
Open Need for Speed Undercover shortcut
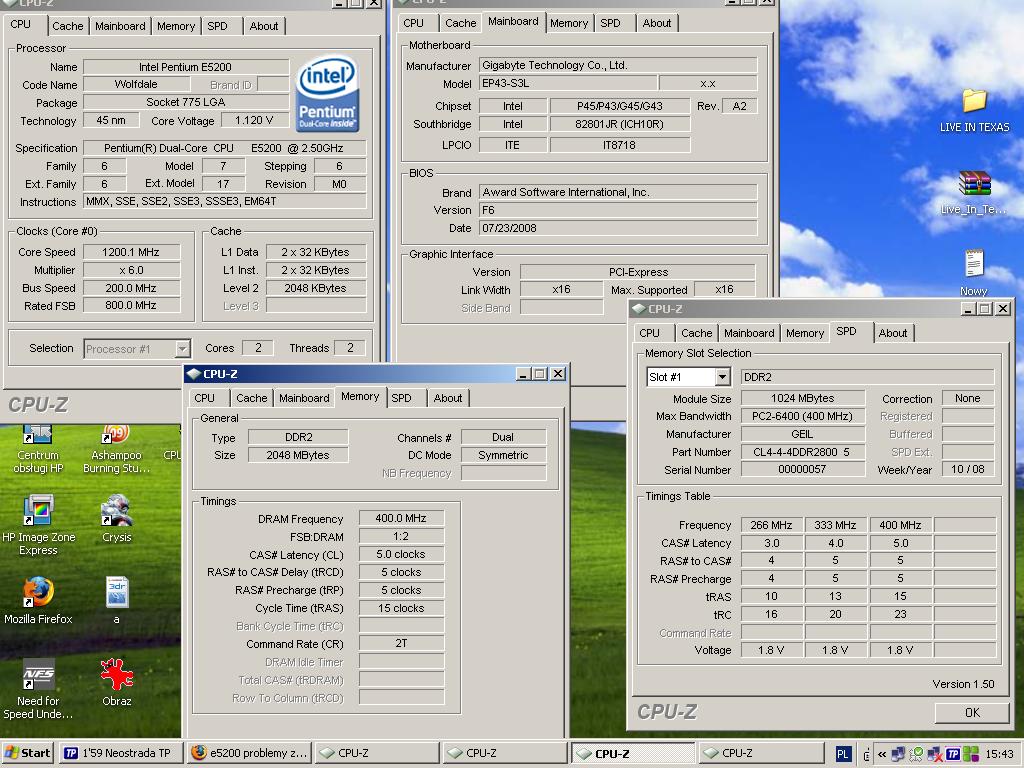38,675
